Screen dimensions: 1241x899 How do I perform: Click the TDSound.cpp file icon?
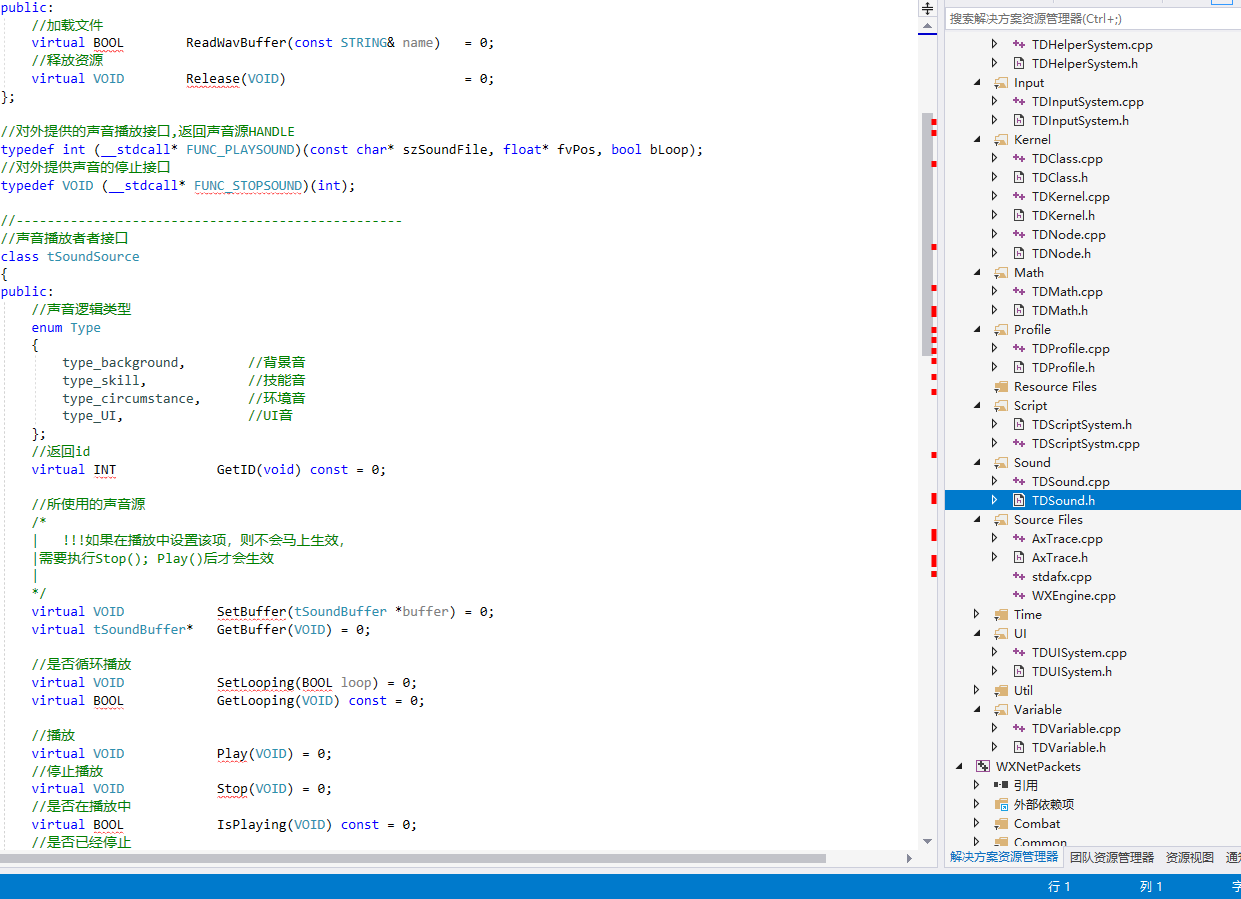click(x=1019, y=482)
